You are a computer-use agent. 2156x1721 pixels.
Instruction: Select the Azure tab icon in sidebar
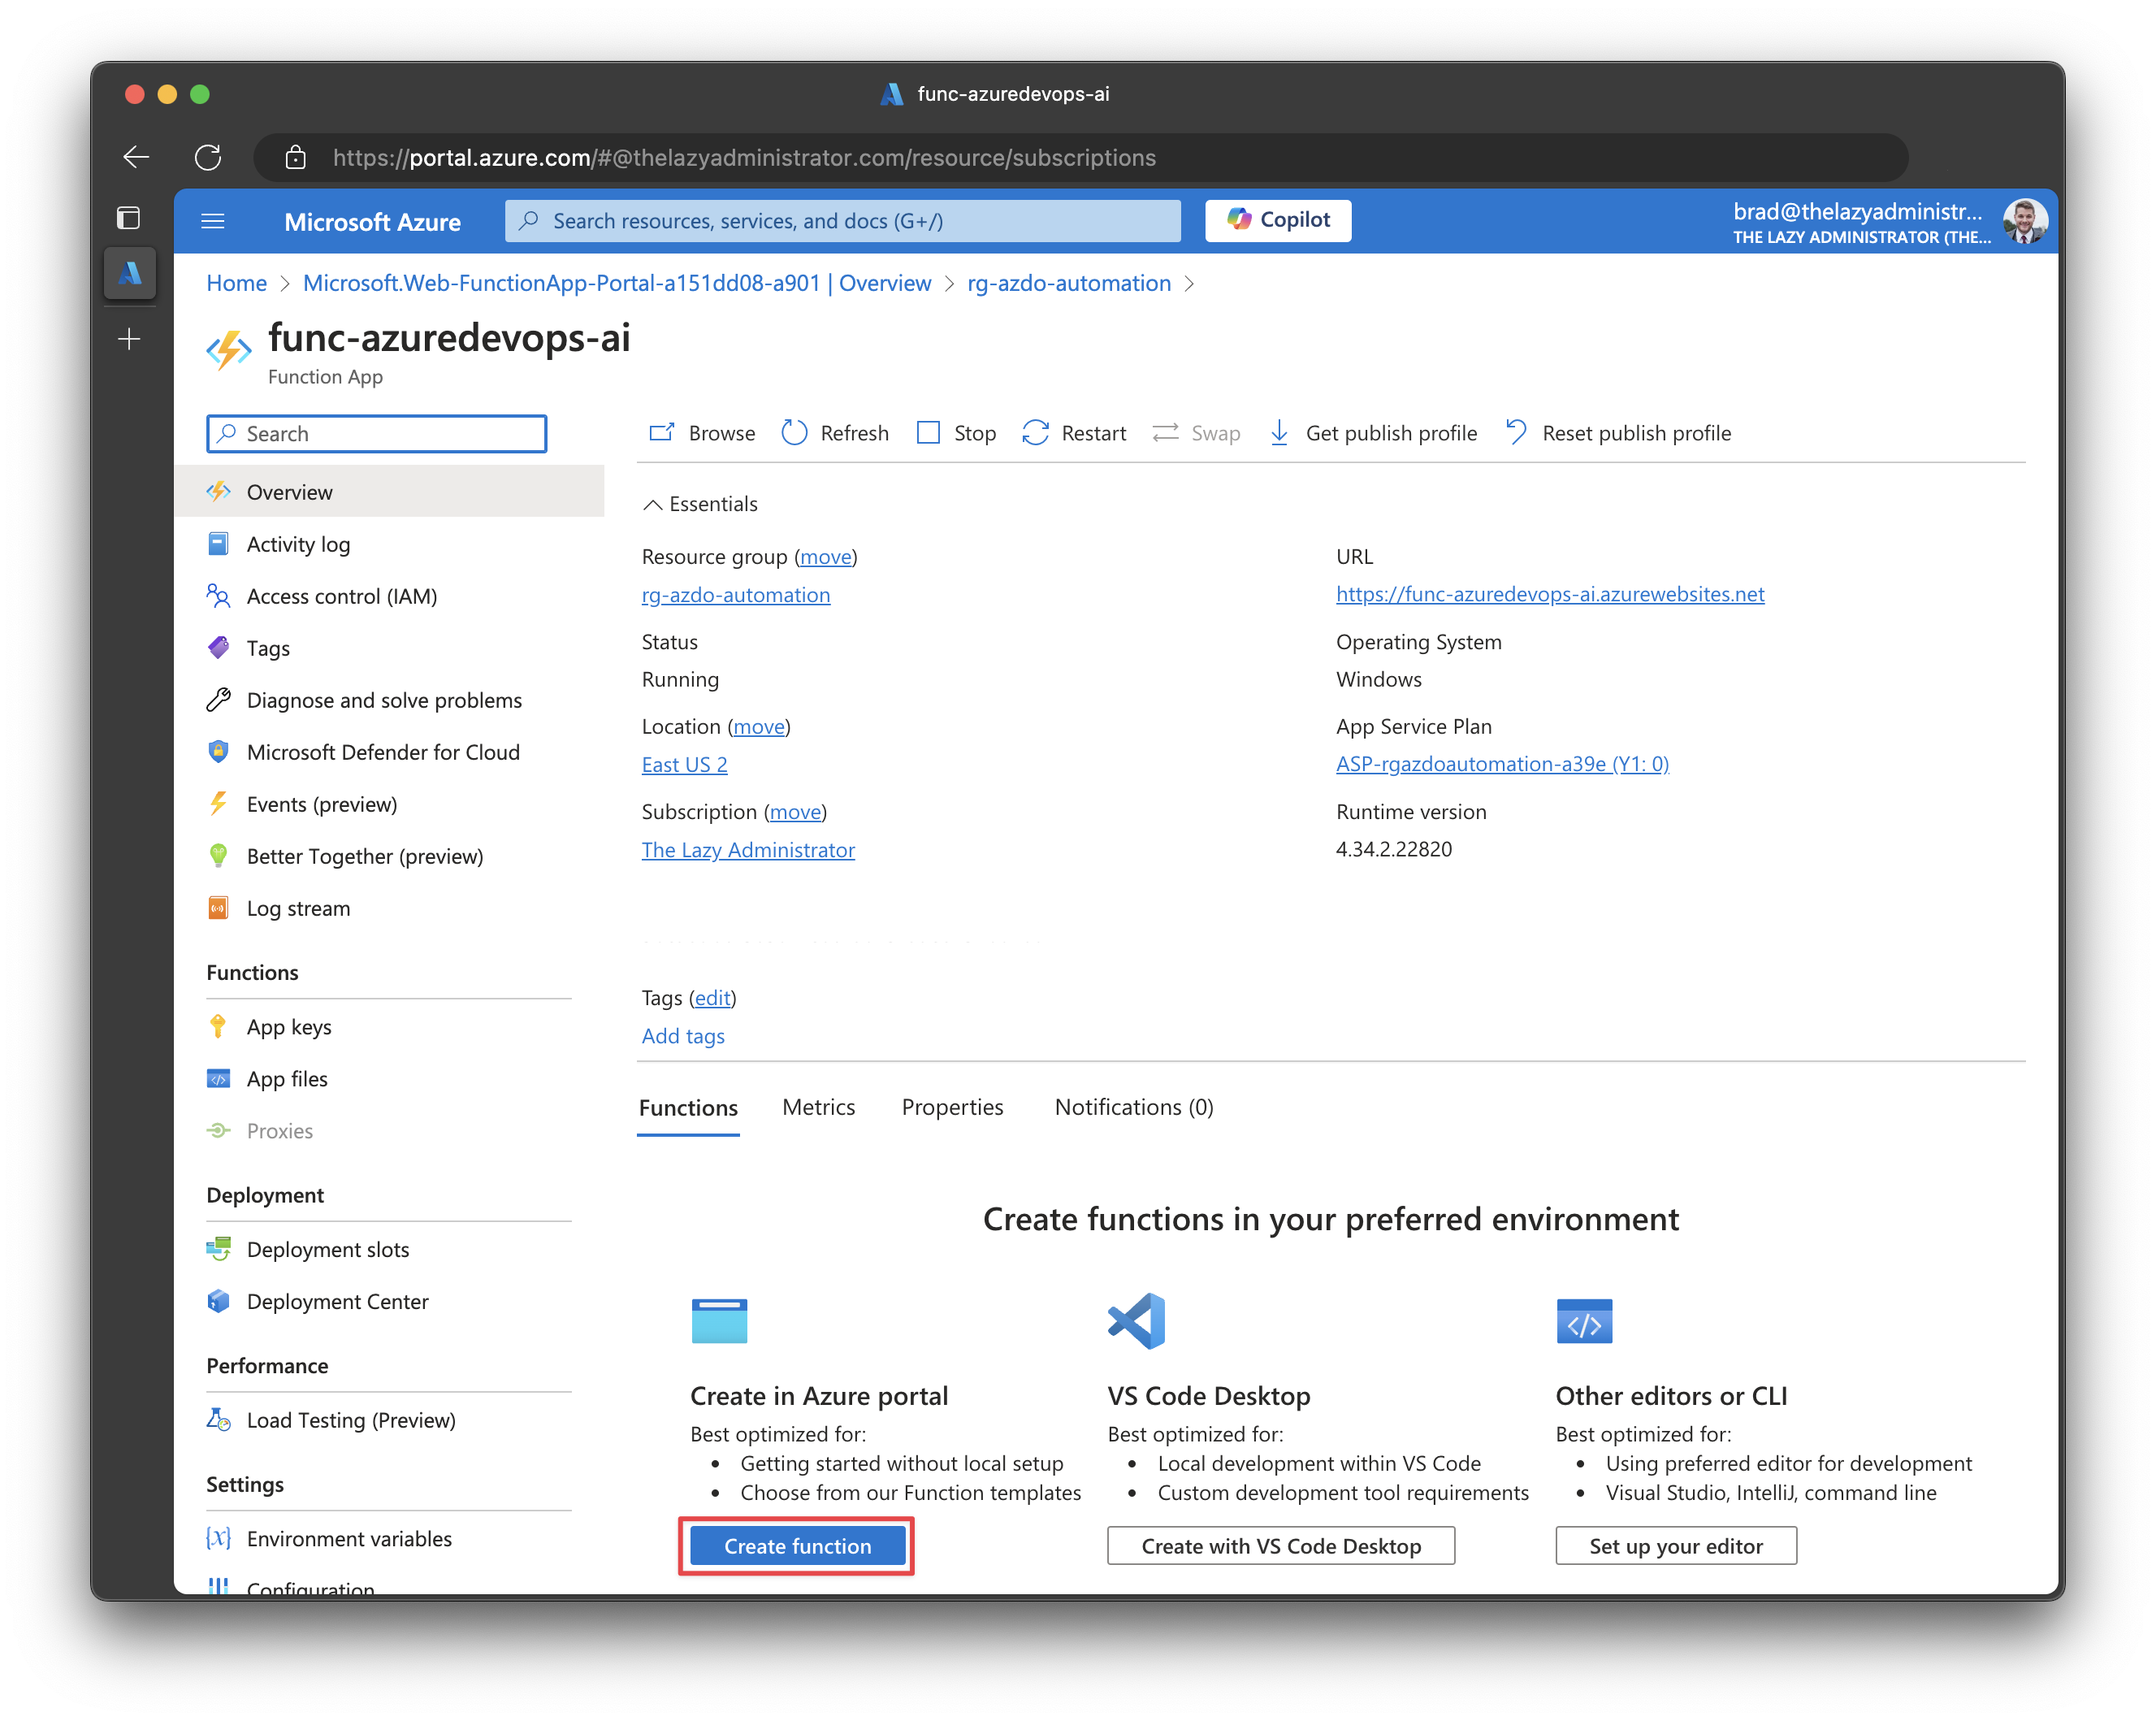(130, 273)
